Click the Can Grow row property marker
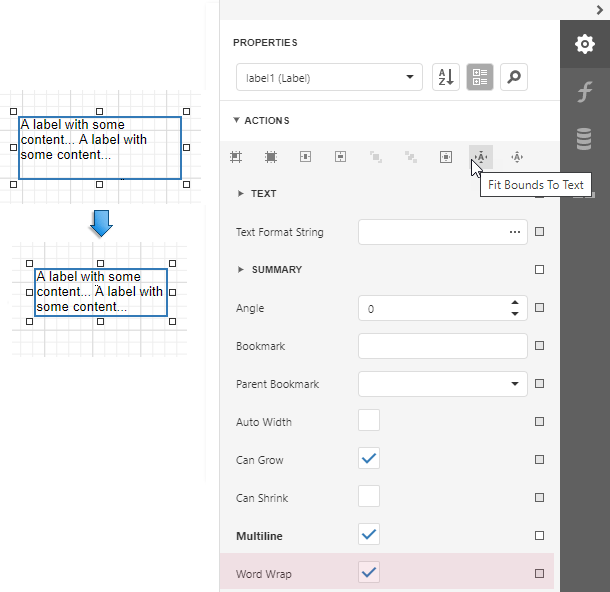This screenshot has height=592, width=610. (539, 460)
